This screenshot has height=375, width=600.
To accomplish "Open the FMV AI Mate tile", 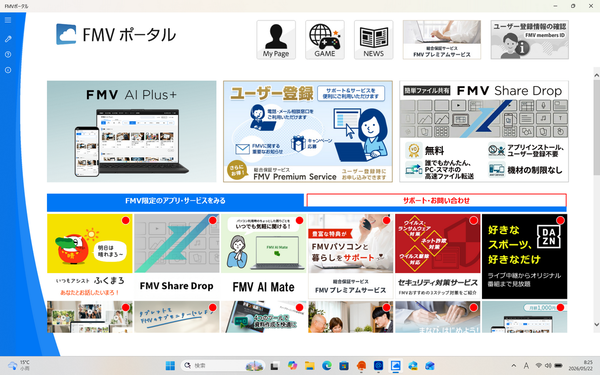I will [264, 256].
